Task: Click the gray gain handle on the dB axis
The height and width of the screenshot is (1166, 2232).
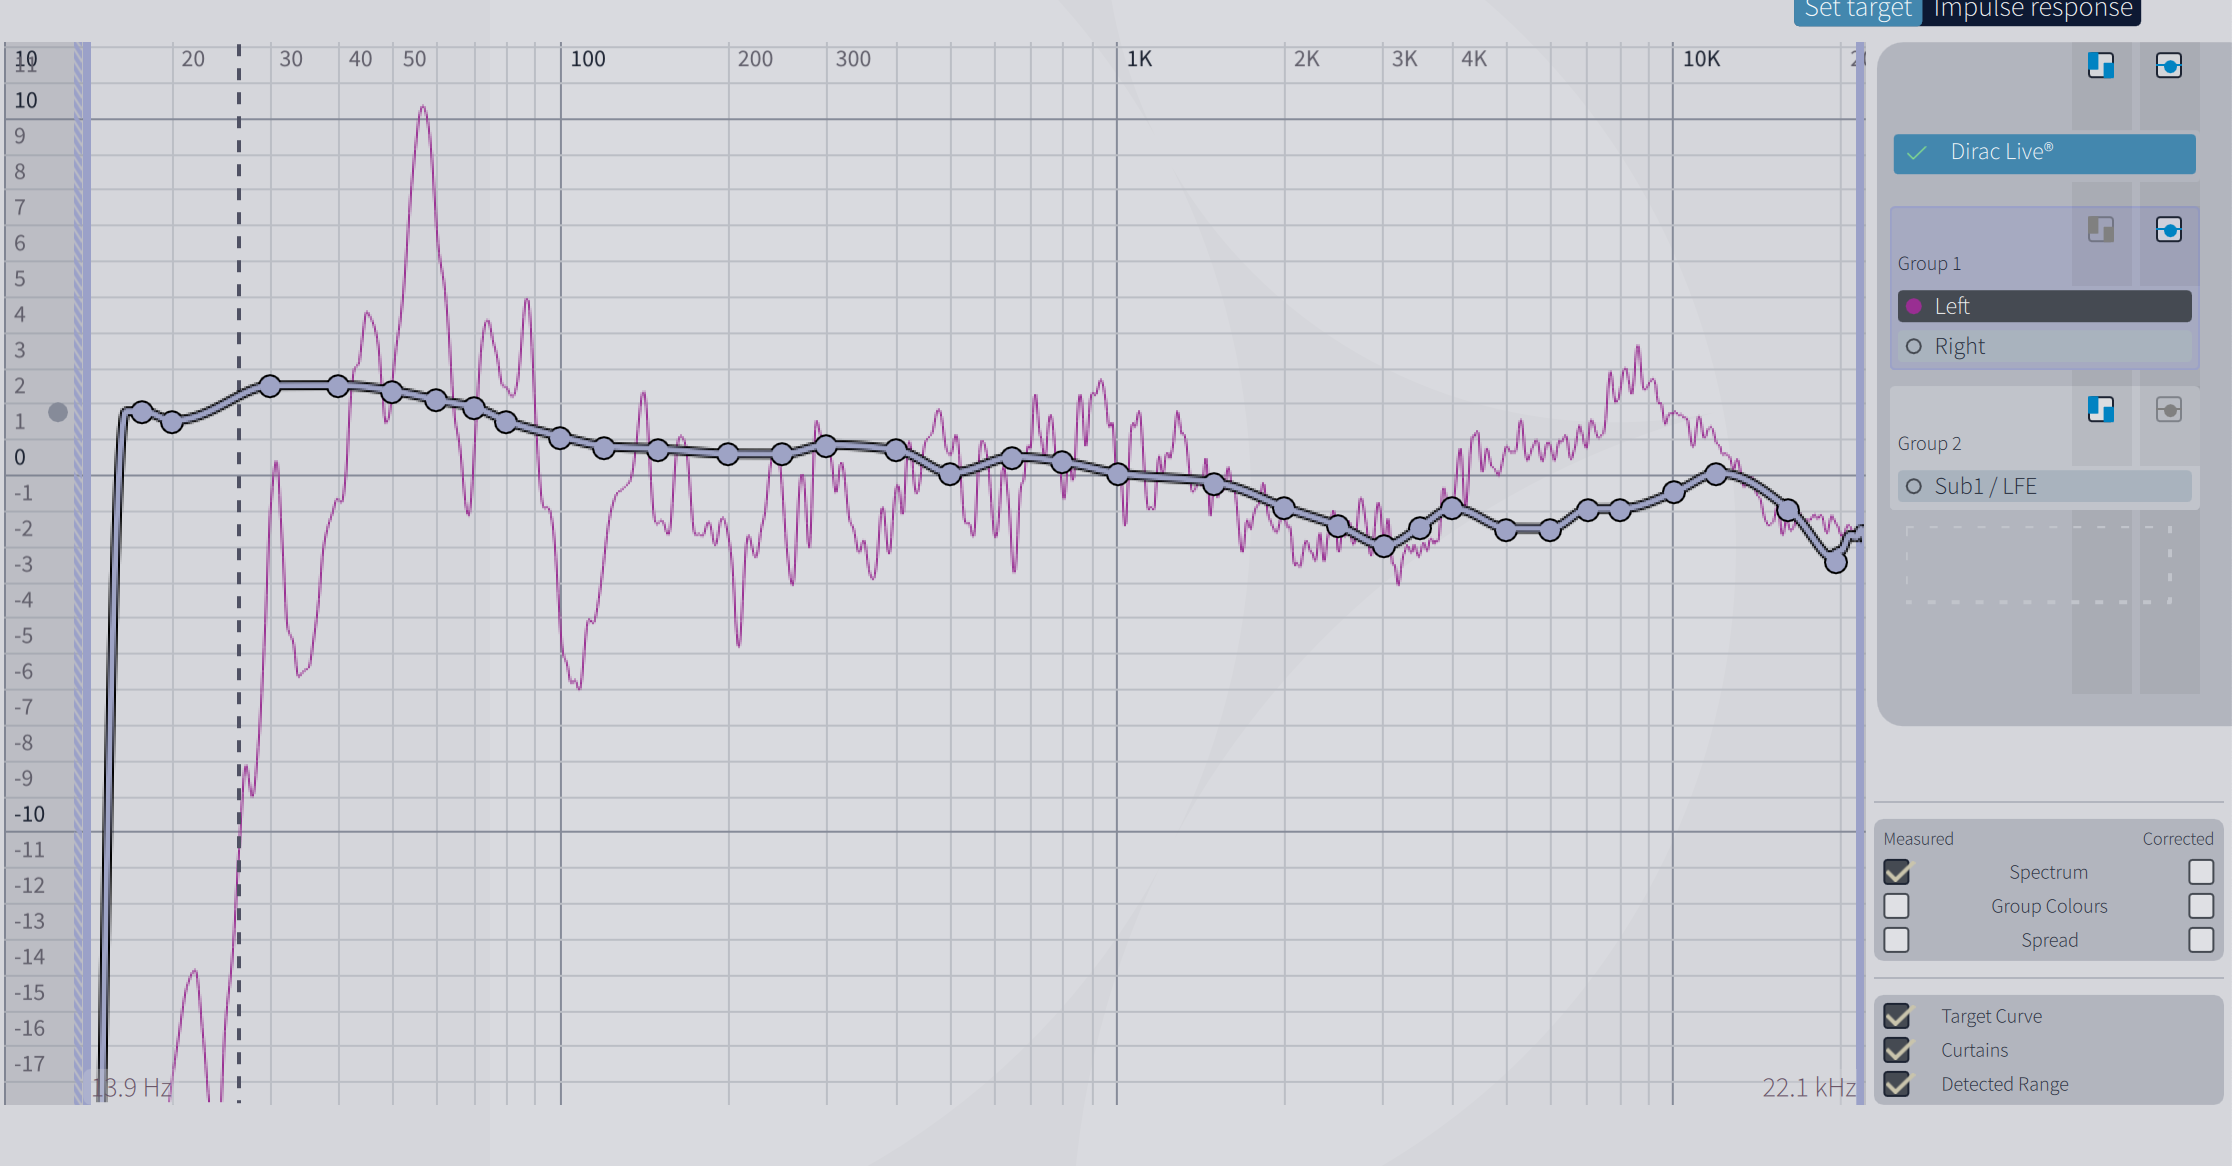Action: 58,412
